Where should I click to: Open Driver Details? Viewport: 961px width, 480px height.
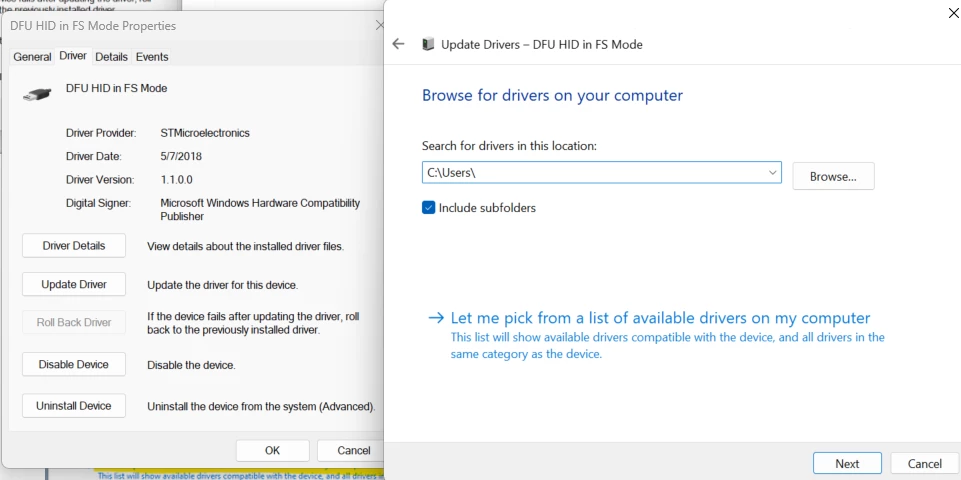click(74, 245)
